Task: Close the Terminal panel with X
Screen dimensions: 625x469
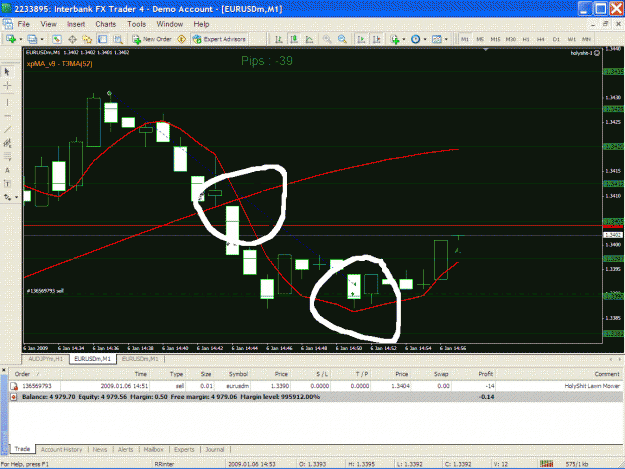Action: point(4,370)
